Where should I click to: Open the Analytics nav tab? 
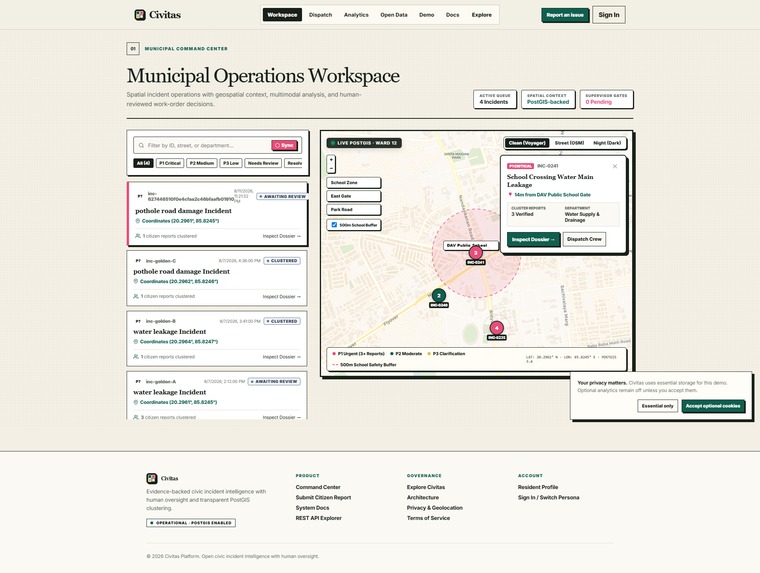click(356, 15)
